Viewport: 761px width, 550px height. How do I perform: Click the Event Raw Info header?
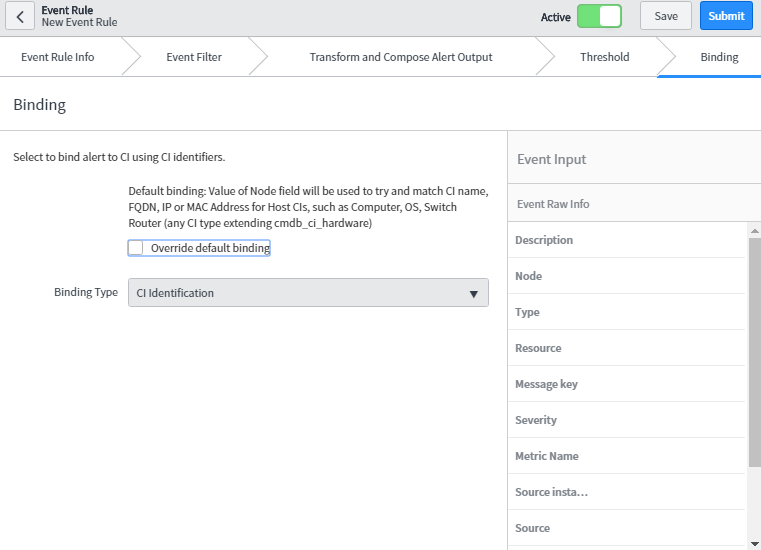(553, 204)
